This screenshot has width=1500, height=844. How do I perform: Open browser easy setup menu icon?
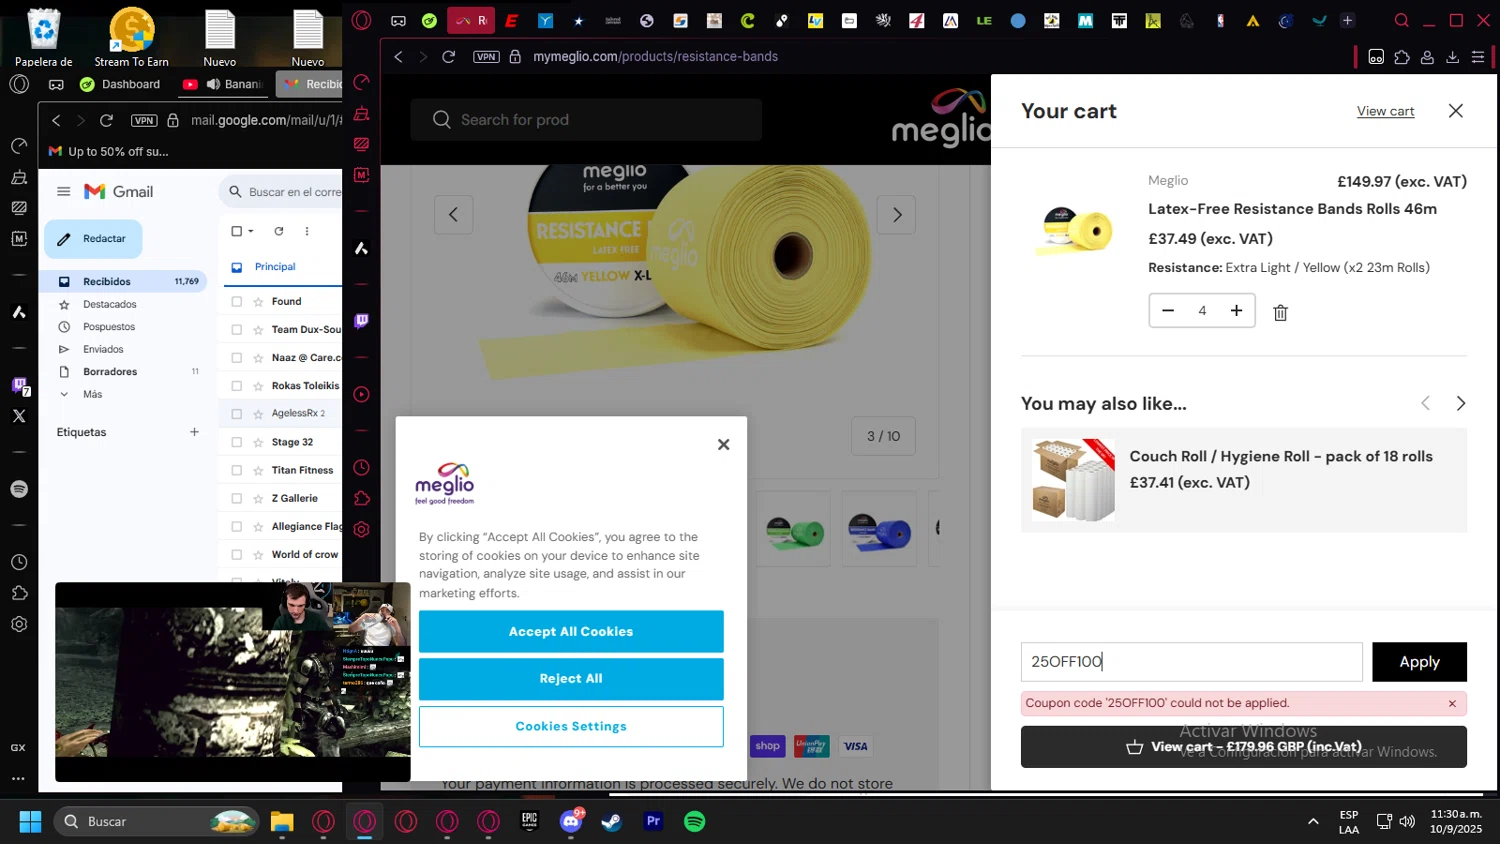(1478, 57)
